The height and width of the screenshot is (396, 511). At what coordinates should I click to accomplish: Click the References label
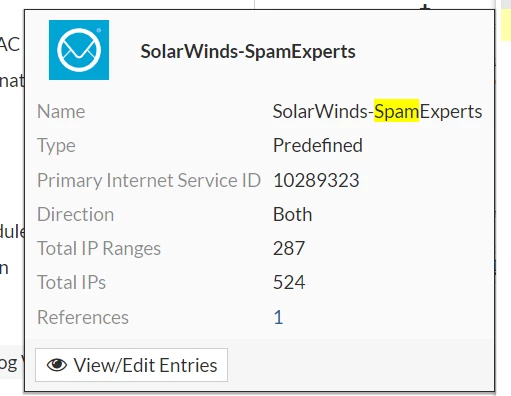click(83, 317)
